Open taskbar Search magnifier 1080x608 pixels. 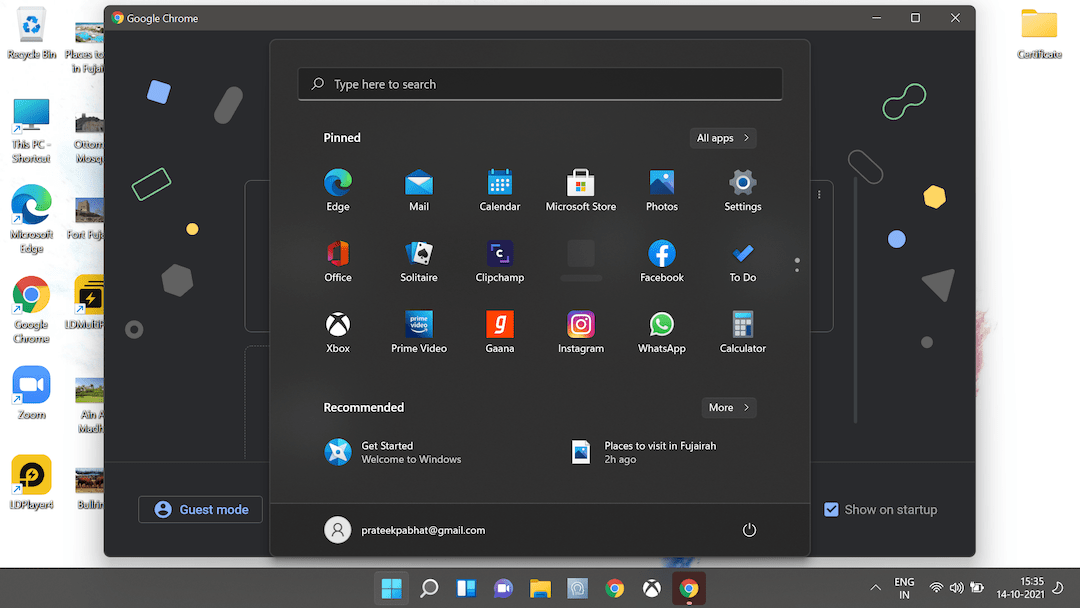429,589
